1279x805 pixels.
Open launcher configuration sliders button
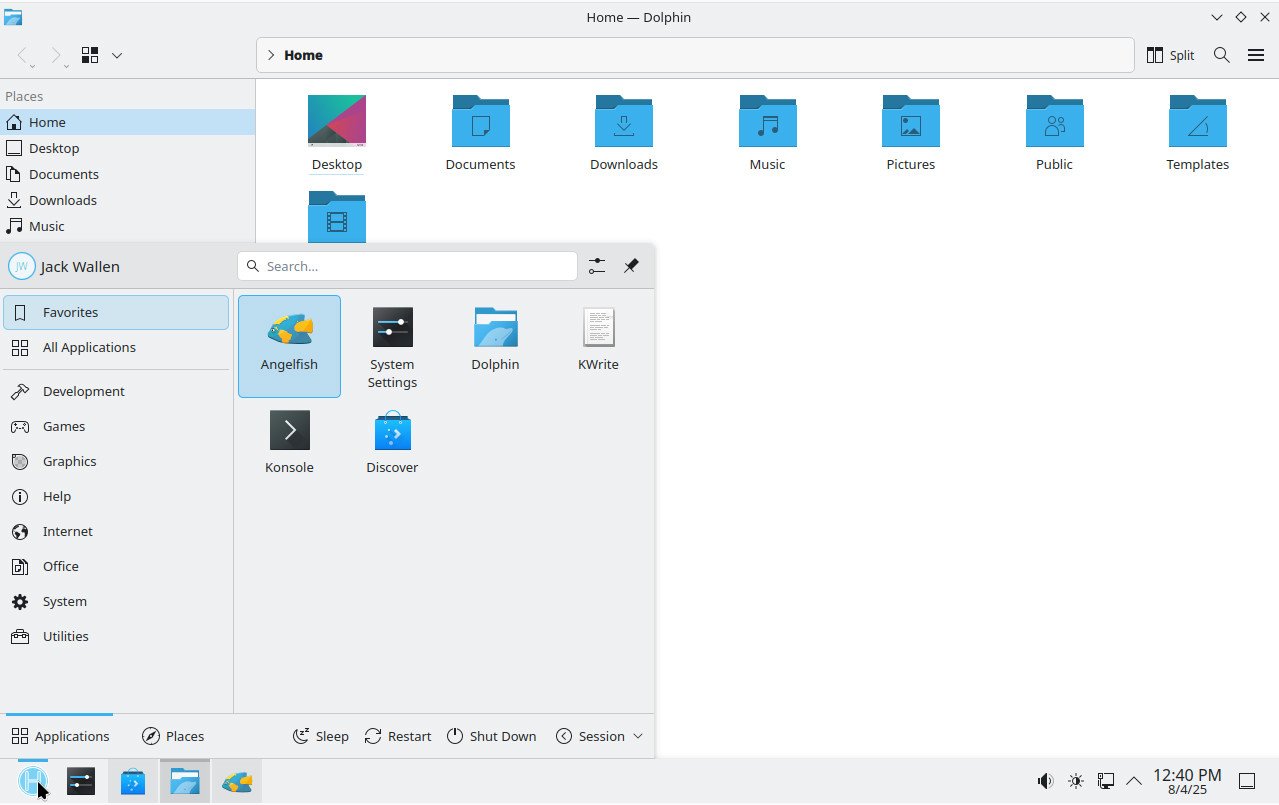click(x=597, y=266)
